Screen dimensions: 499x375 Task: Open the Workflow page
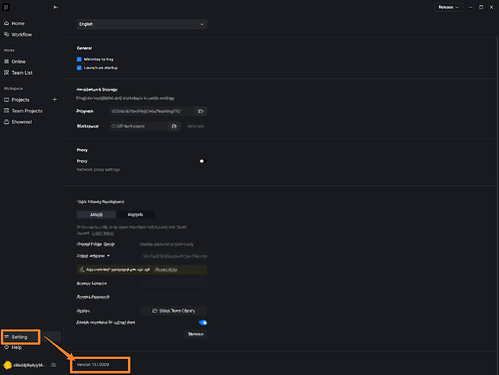click(x=21, y=35)
